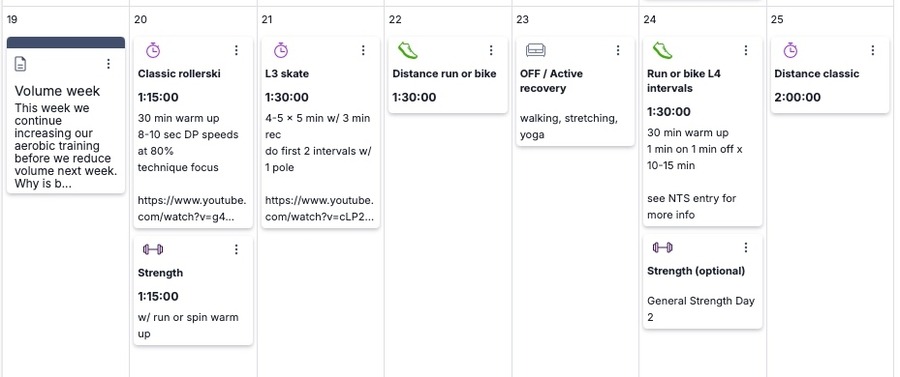This screenshot has width=900, height=377.
Task: Open three-dot menu on Distance classic card
Action: pos(872,50)
